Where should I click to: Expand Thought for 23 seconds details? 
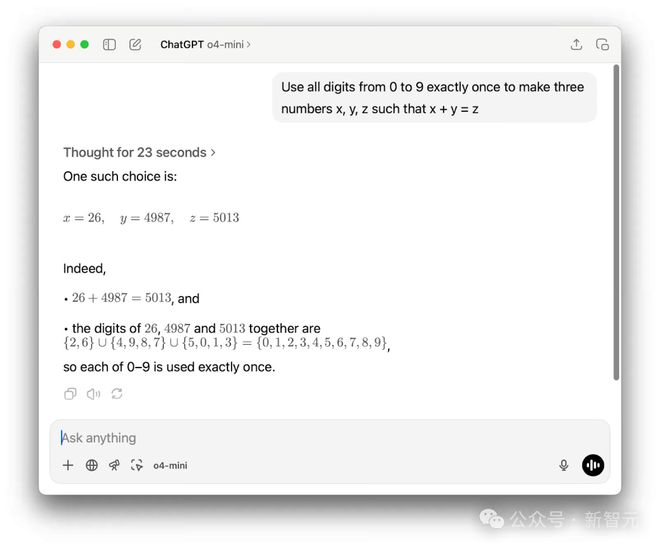click(139, 152)
